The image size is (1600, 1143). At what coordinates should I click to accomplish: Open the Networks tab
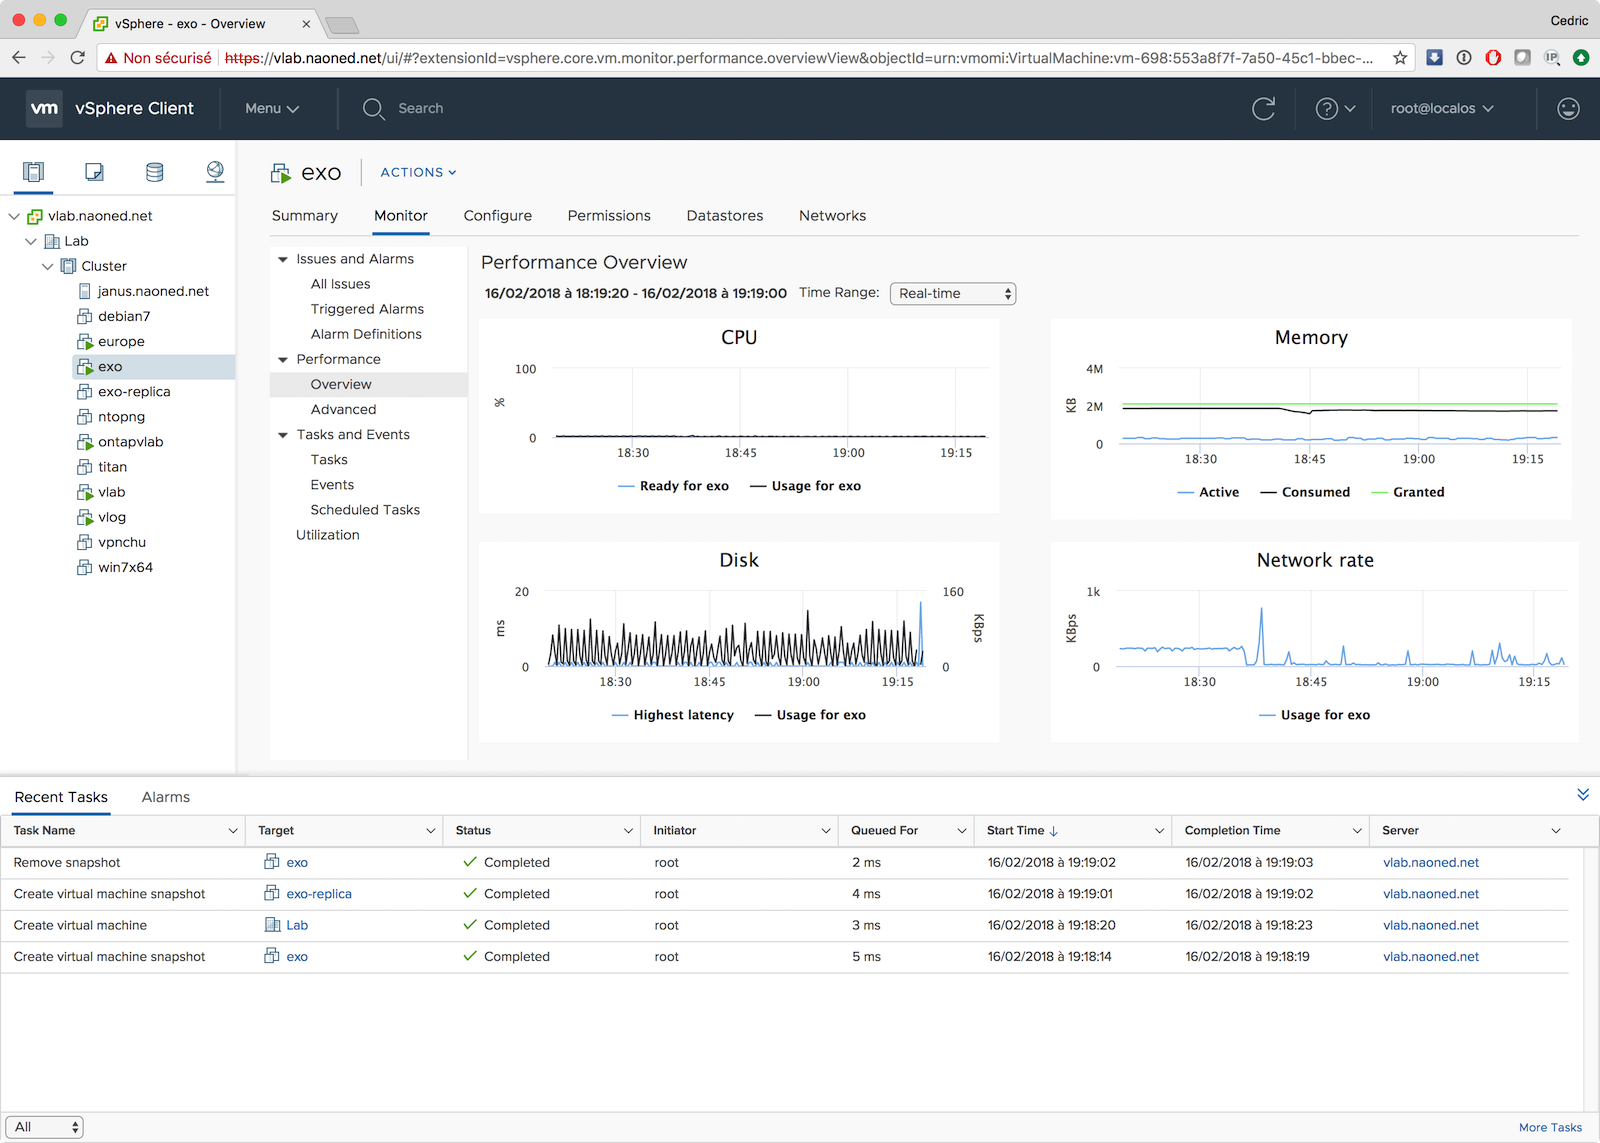pyautogui.click(x=833, y=216)
